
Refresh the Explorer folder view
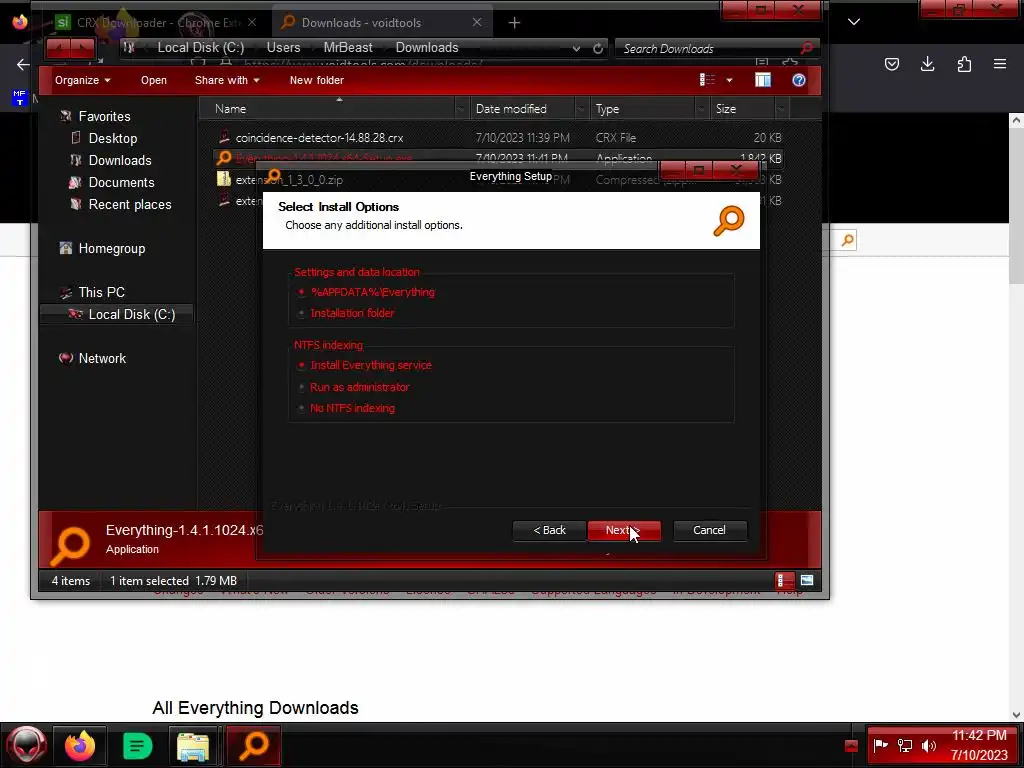pyautogui.click(x=598, y=48)
